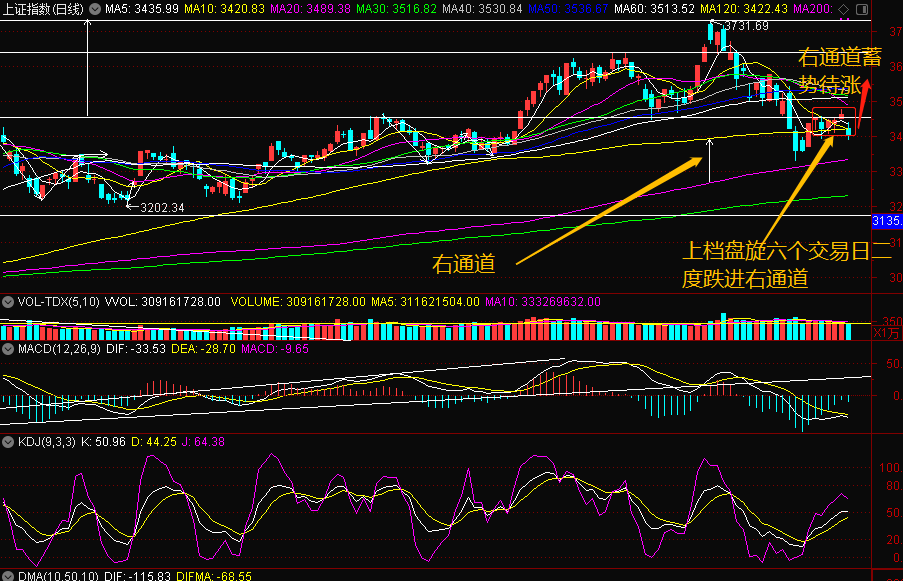Viewport: 903px width, 581px height.
Task: Select the red rectangle annotation on candles
Action: click(833, 121)
